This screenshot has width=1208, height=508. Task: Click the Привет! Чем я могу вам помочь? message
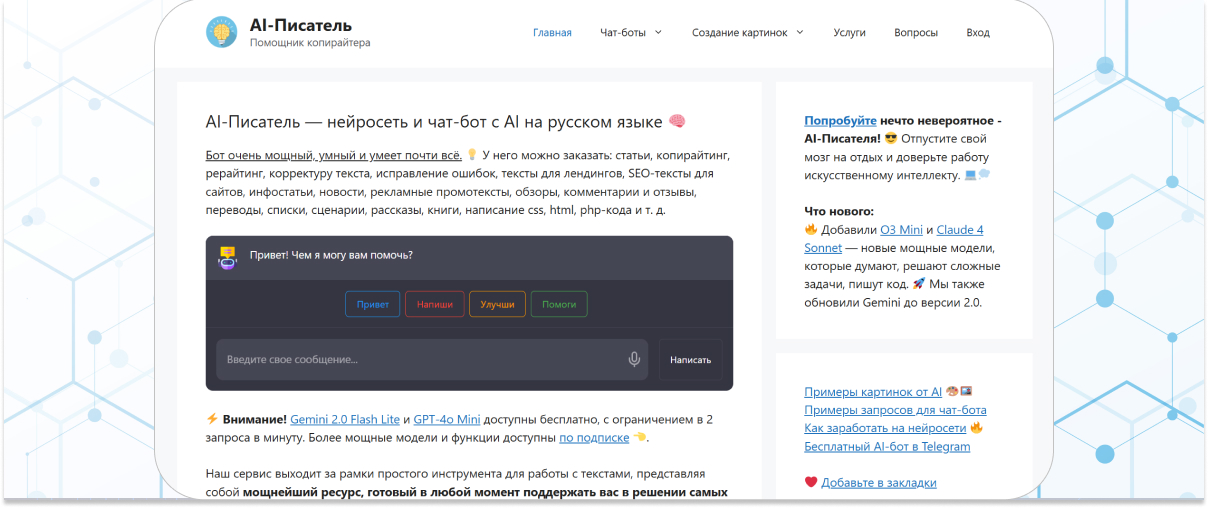[331, 255]
